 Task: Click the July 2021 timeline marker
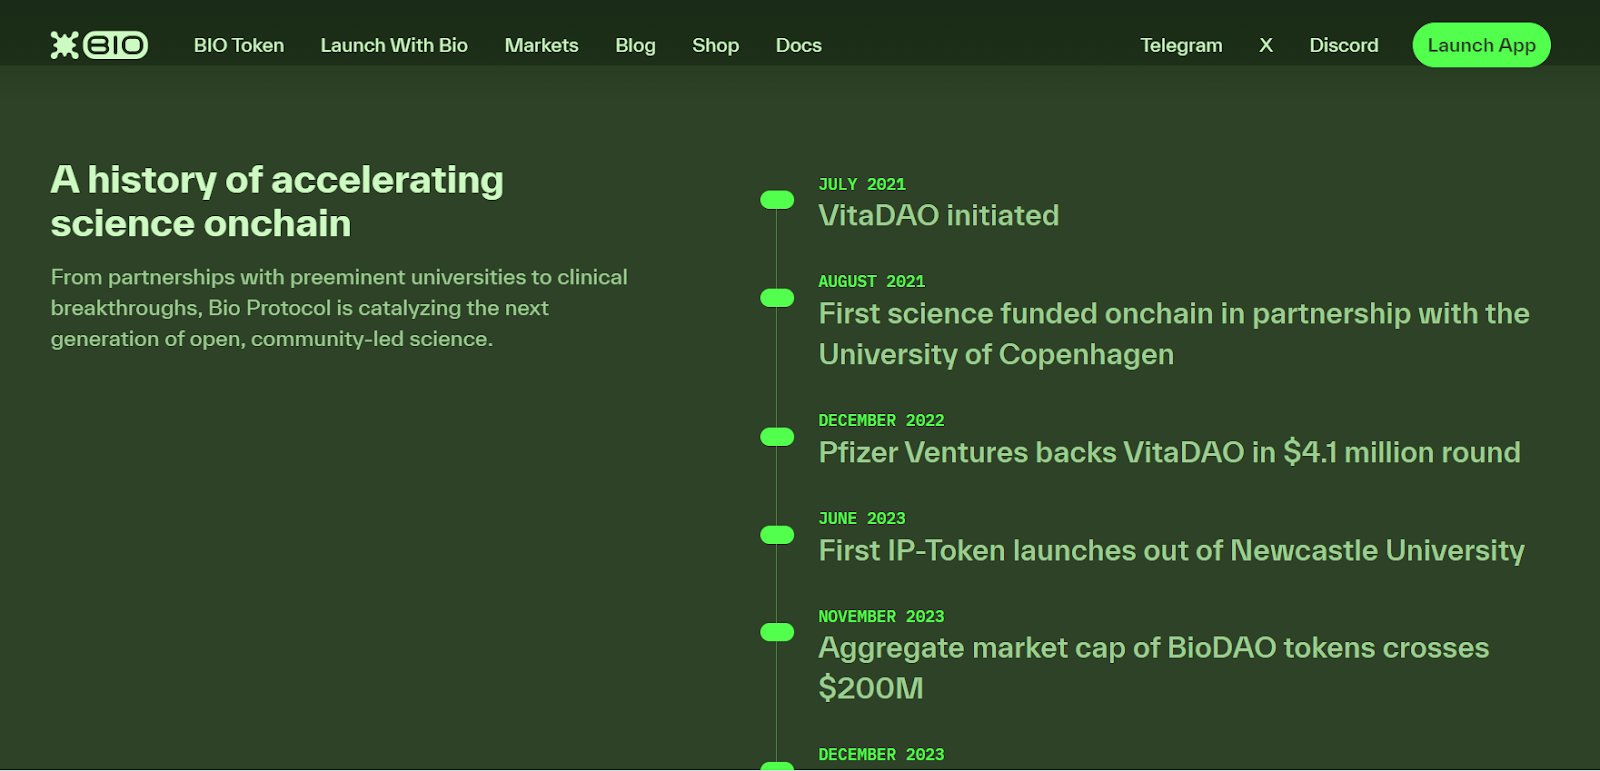(777, 200)
